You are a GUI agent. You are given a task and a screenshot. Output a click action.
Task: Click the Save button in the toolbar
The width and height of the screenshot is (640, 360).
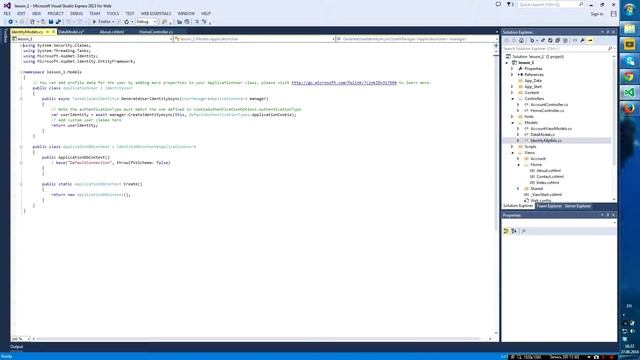click(51, 22)
